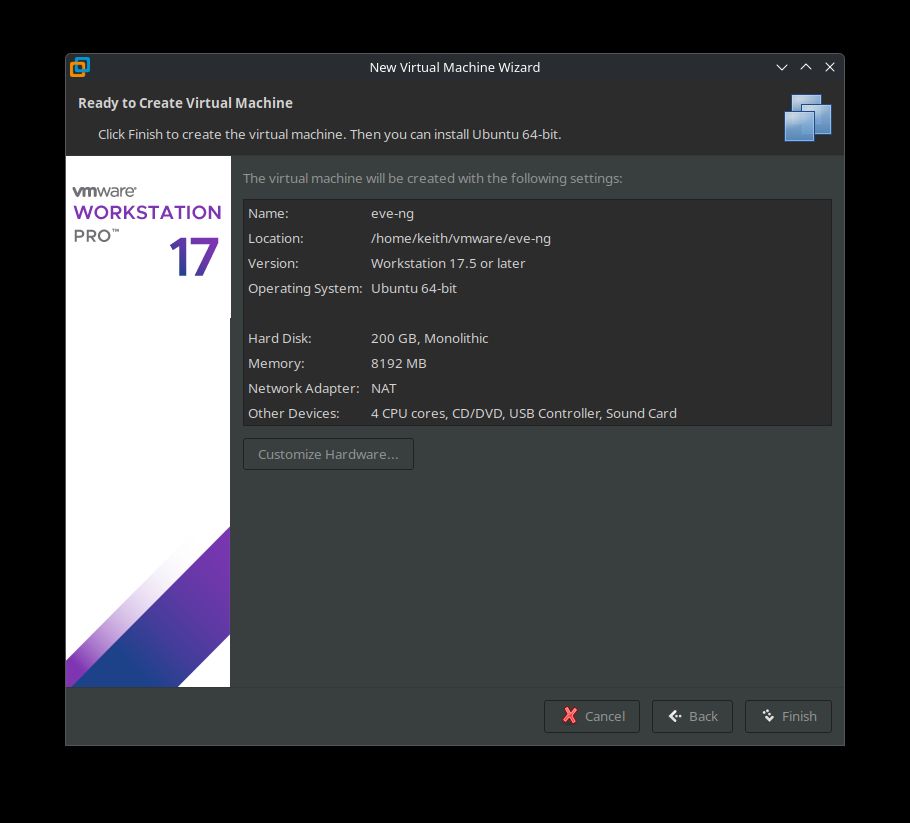
Task: Click Finish to create the virtual machine
Action: tap(788, 716)
